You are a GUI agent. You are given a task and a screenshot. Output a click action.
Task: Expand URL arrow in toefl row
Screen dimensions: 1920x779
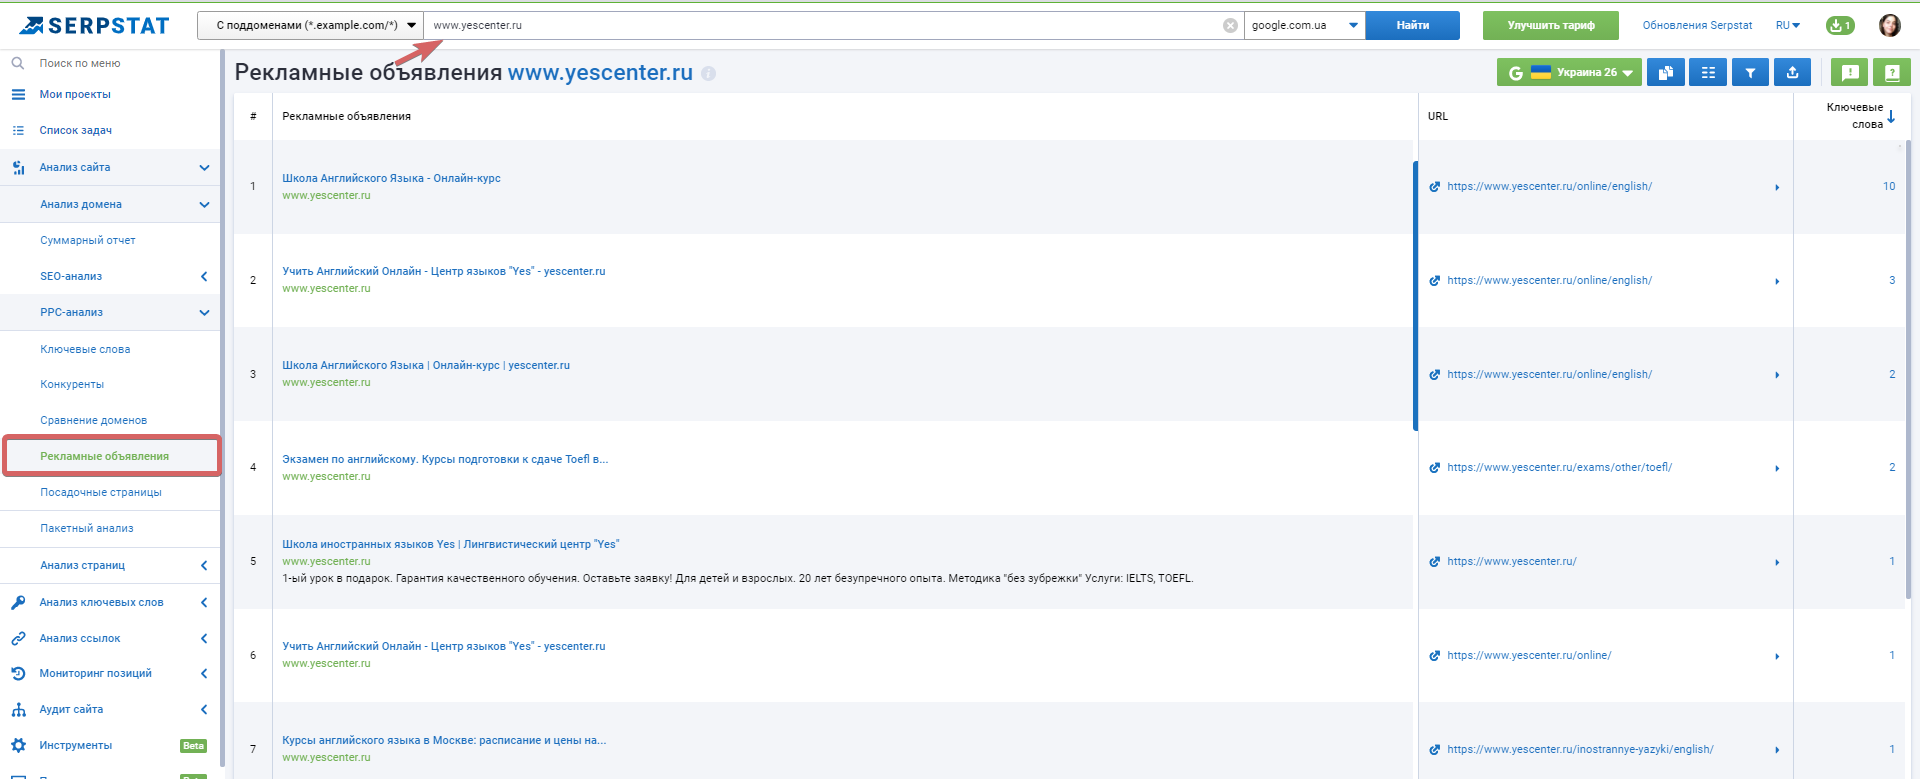pos(1777,469)
